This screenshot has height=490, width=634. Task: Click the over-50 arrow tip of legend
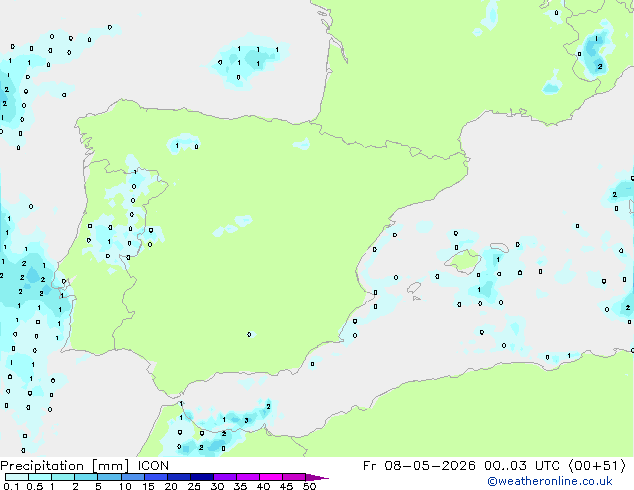tap(317, 477)
